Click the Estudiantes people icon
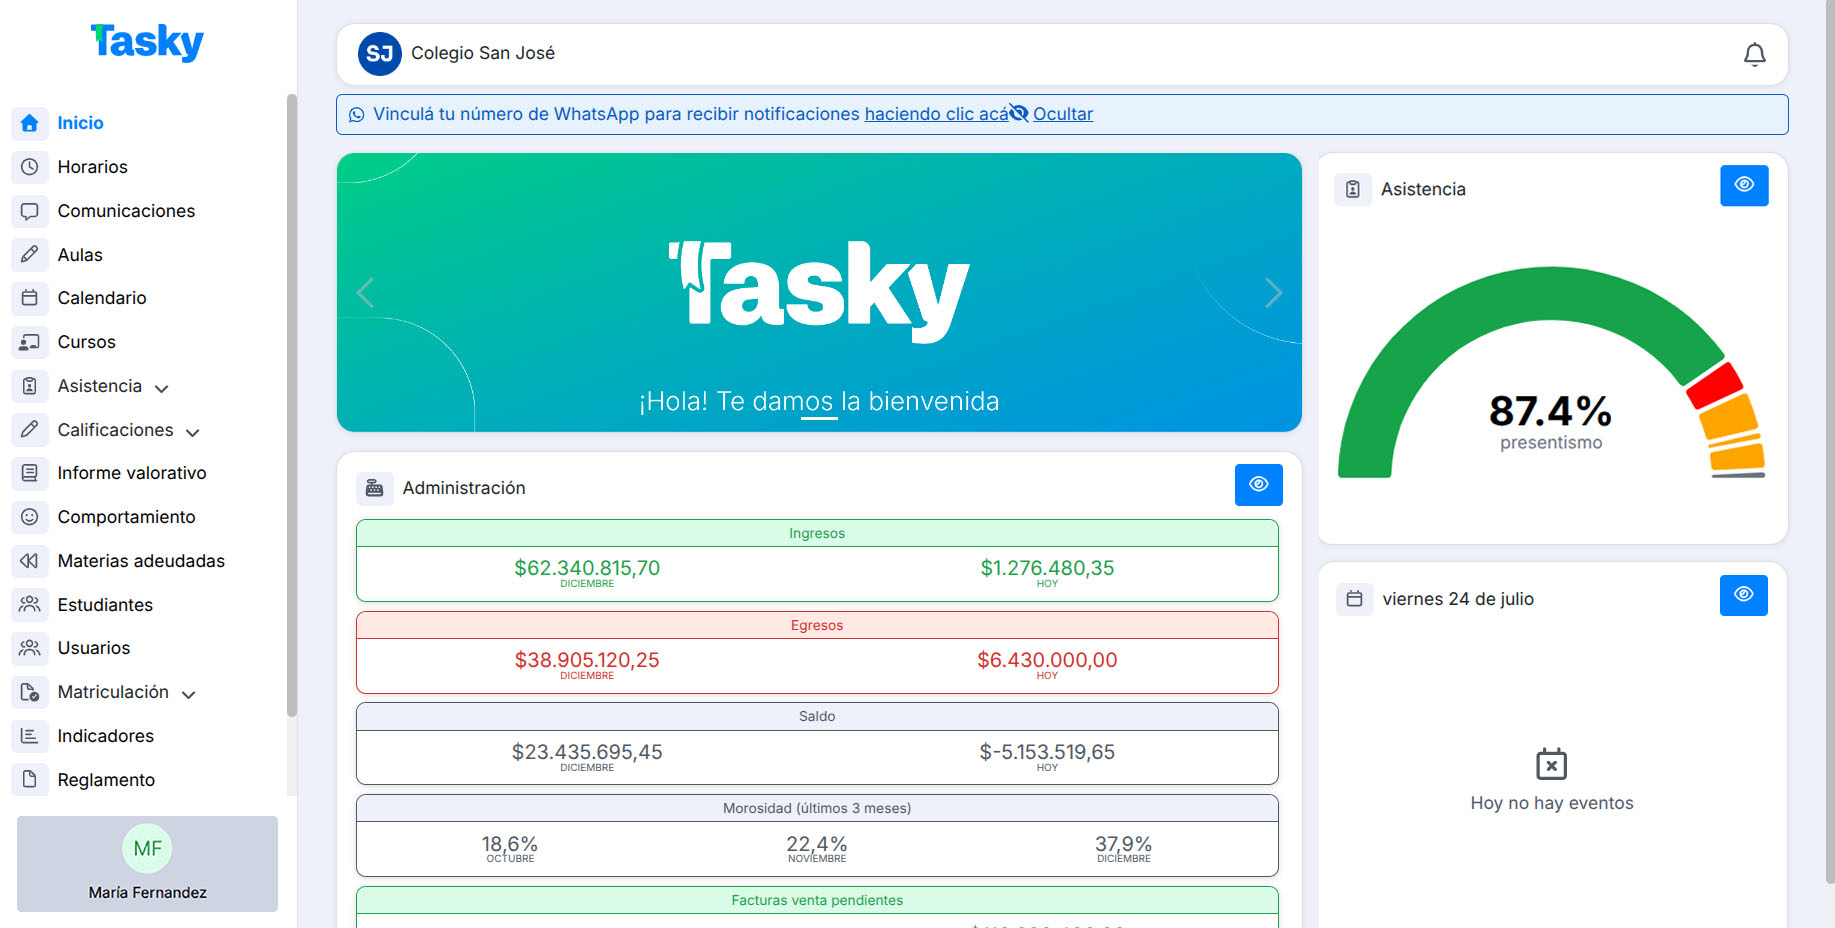The image size is (1835, 928). (30, 605)
